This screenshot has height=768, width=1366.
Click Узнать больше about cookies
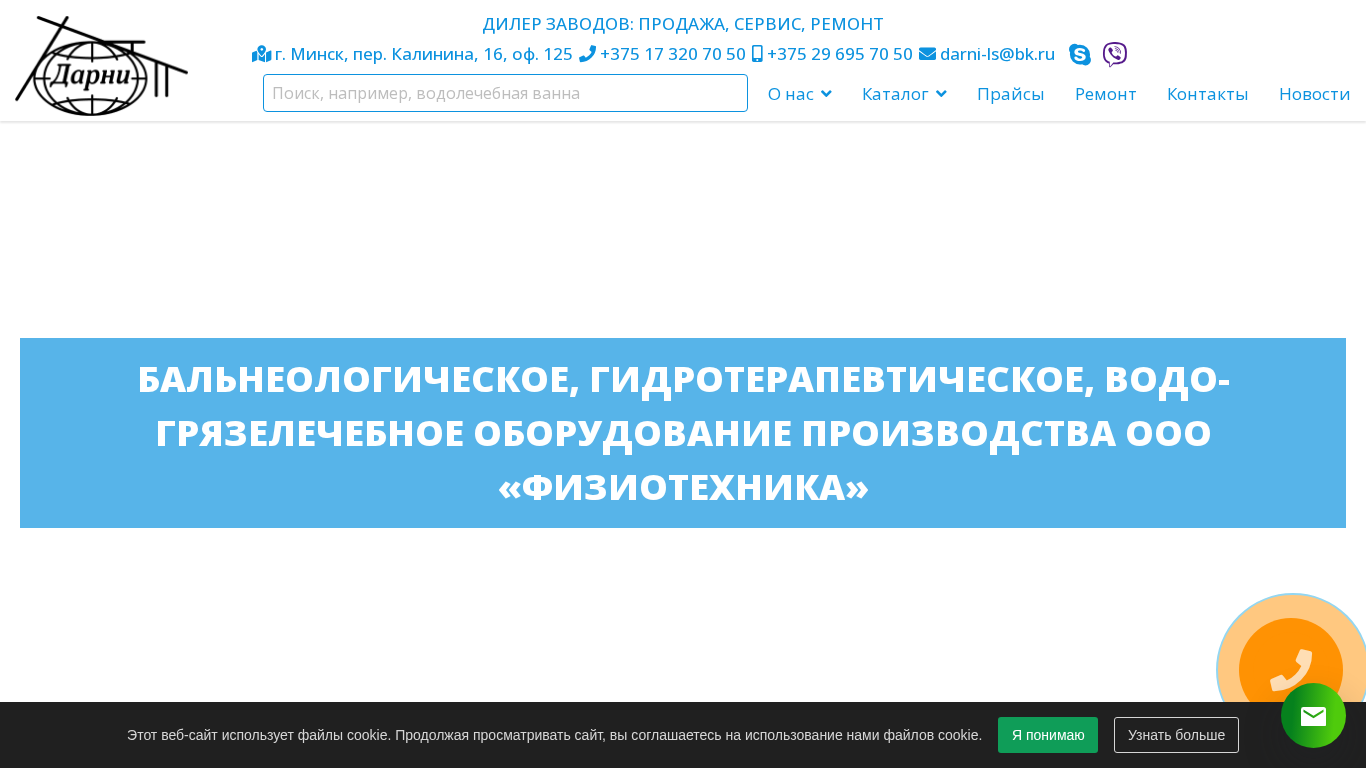point(1176,735)
